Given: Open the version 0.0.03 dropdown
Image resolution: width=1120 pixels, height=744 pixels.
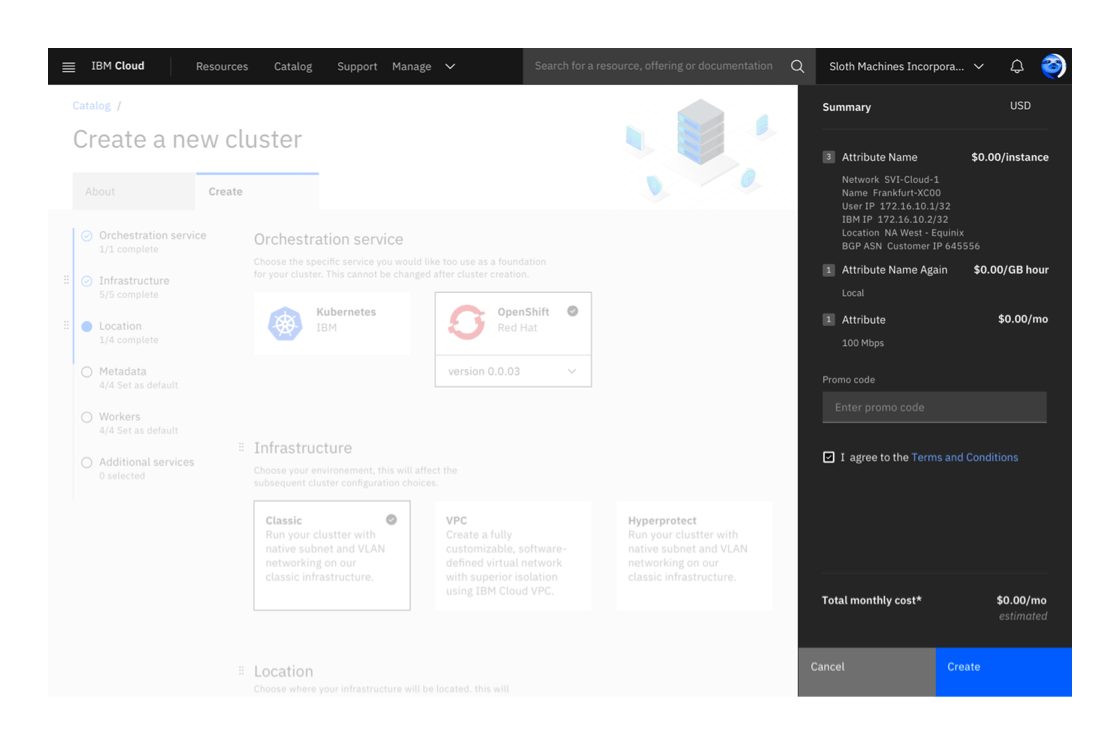Looking at the screenshot, I should (x=513, y=371).
